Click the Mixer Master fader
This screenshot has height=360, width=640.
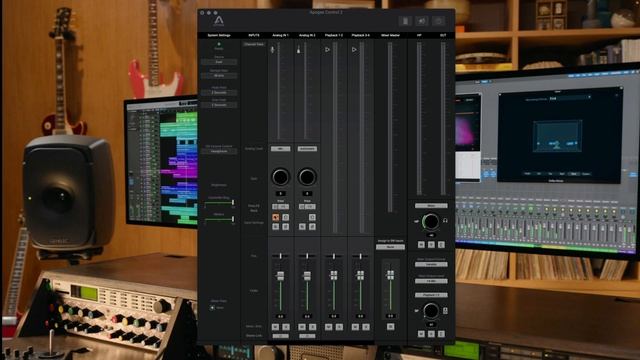[x=391, y=275]
